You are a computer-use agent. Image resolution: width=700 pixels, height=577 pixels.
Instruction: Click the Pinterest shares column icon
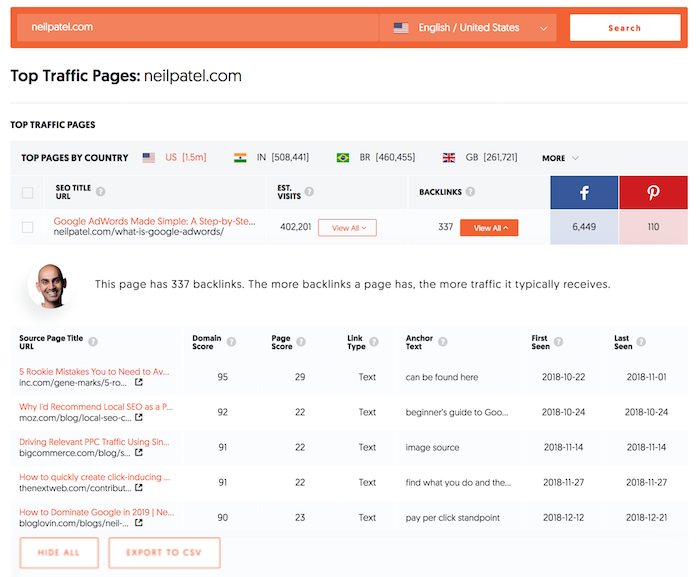click(x=653, y=192)
